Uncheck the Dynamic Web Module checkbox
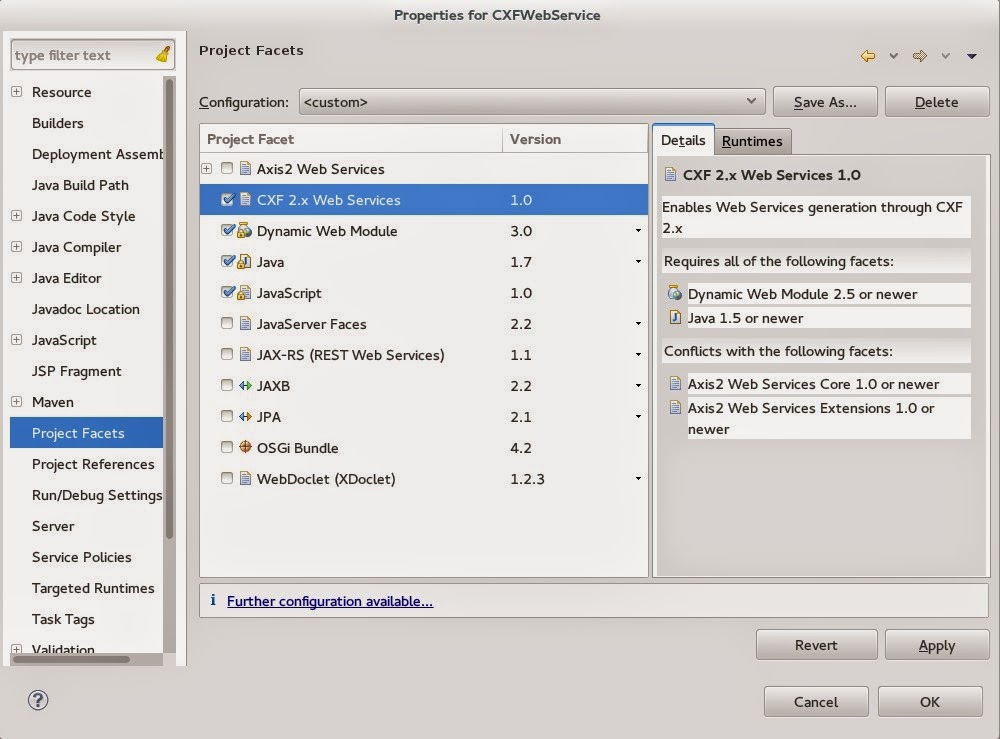The image size is (1000, 739). [x=227, y=230]
